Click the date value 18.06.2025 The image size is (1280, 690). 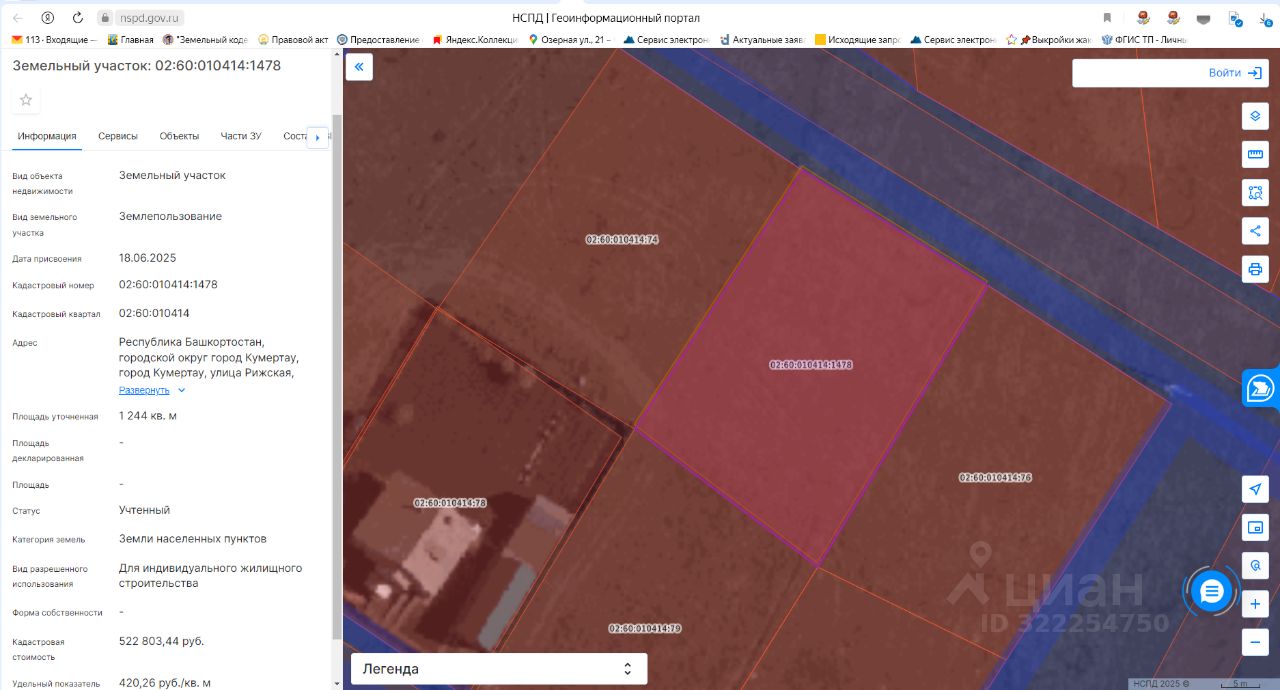click(147, 258)
